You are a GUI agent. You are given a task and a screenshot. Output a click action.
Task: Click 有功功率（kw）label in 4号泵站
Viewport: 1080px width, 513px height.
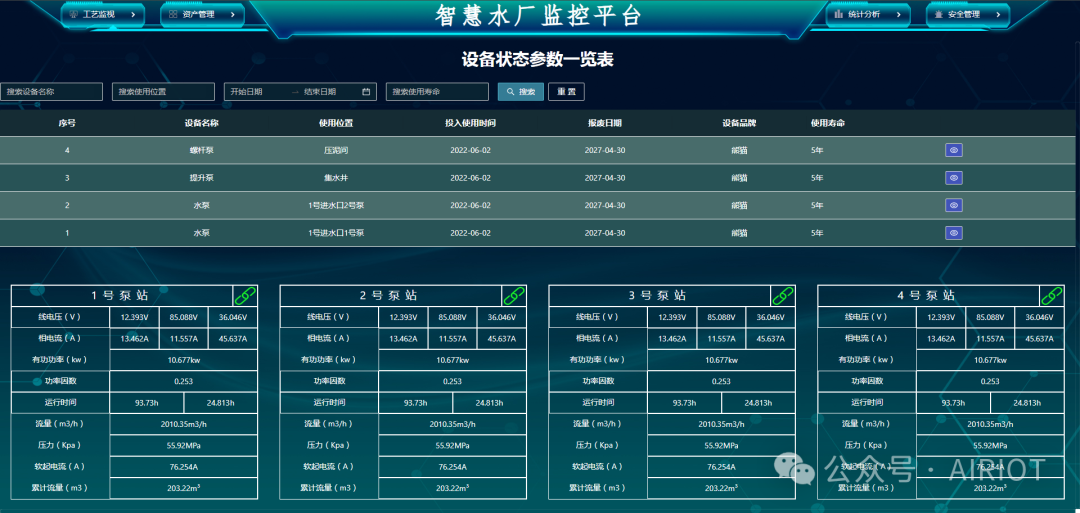pyautogui.click(x=866, y=359)
